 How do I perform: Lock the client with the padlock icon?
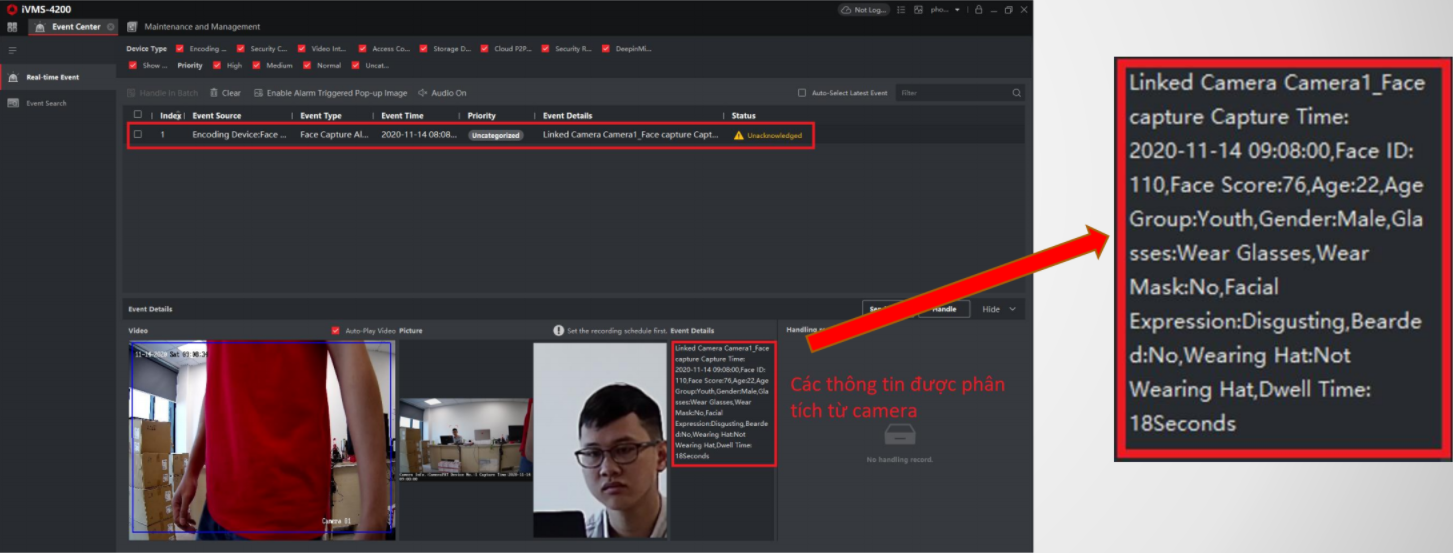click(979, 10)
